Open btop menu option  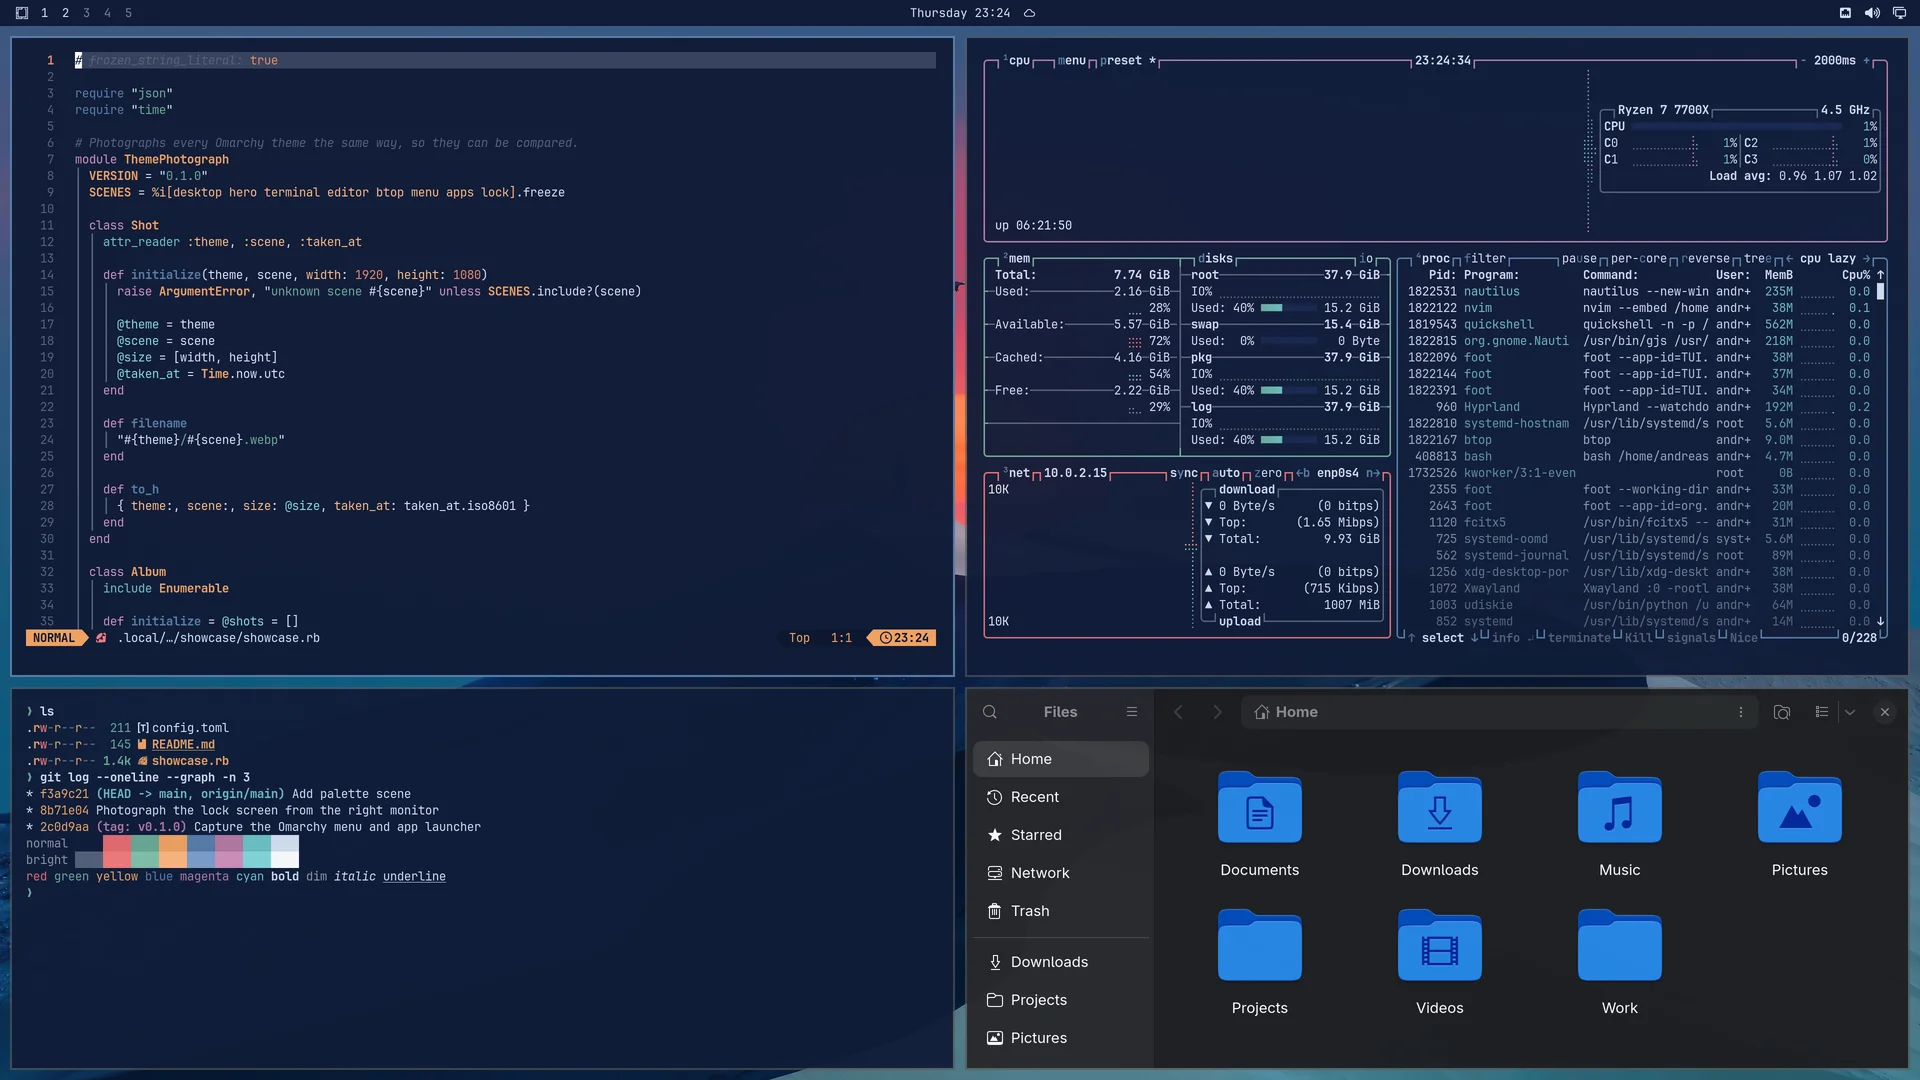point(1071,61)
